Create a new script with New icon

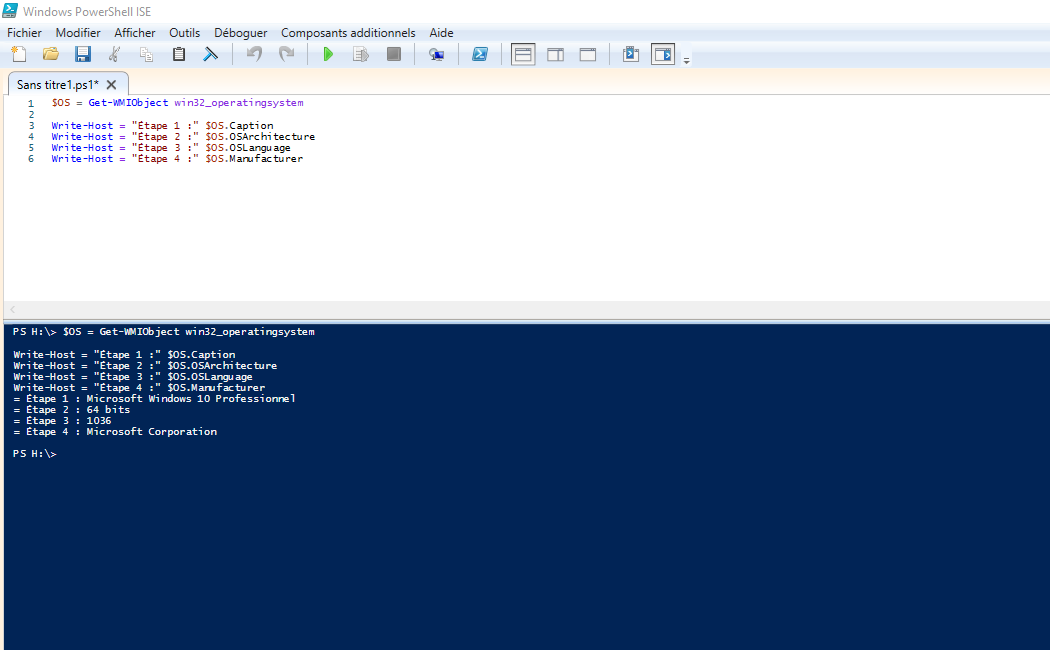coord(19,54)
